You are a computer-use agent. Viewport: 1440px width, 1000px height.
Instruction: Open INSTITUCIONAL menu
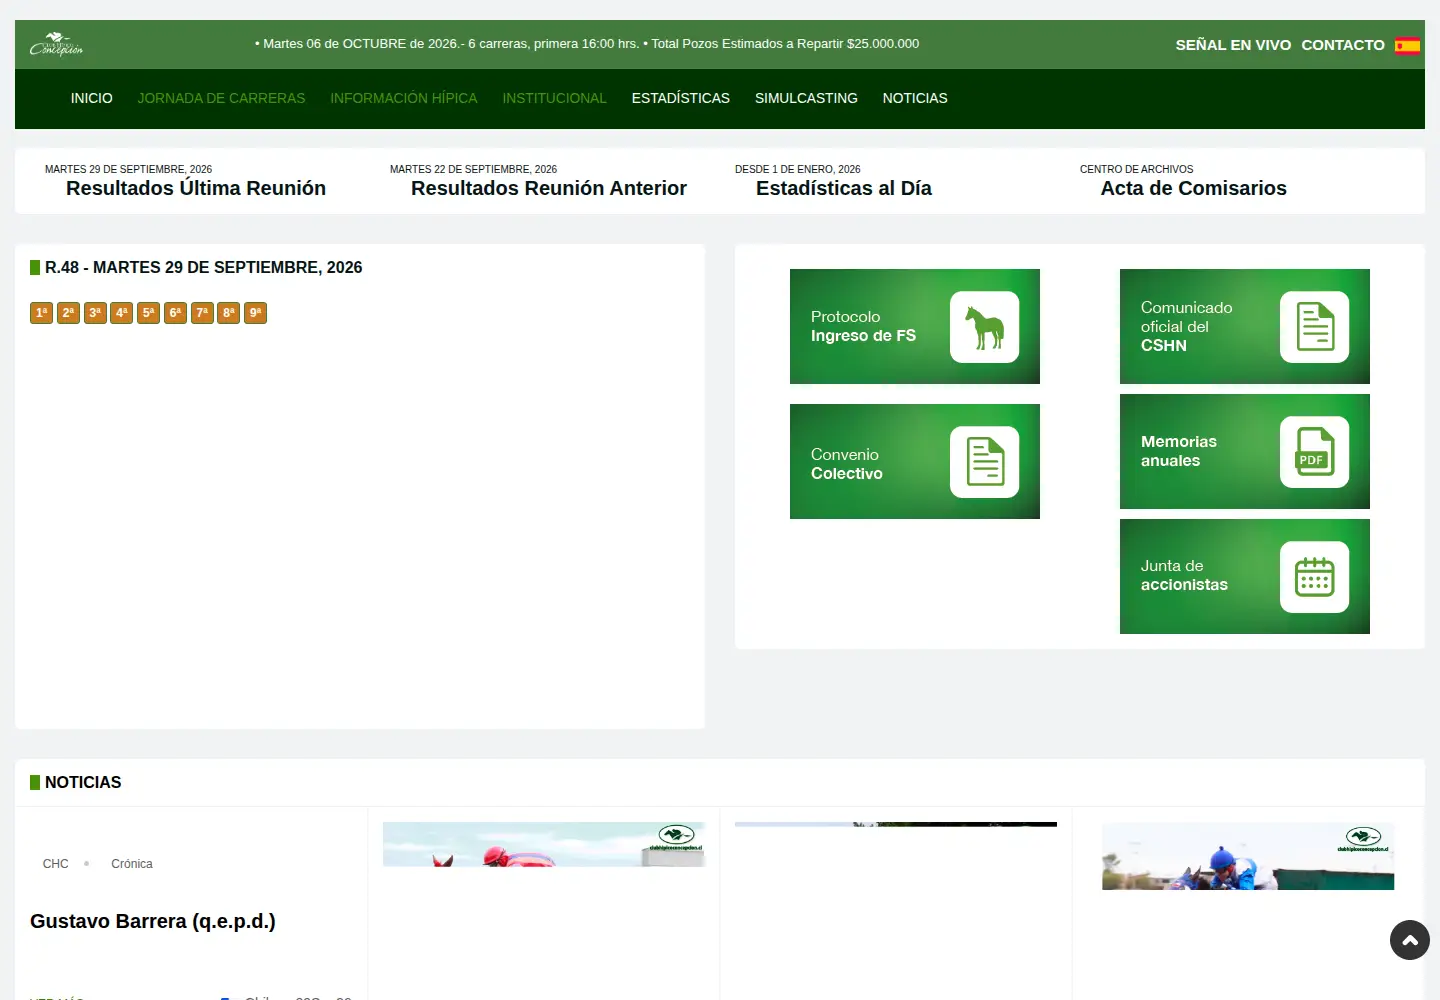point(554,98)
